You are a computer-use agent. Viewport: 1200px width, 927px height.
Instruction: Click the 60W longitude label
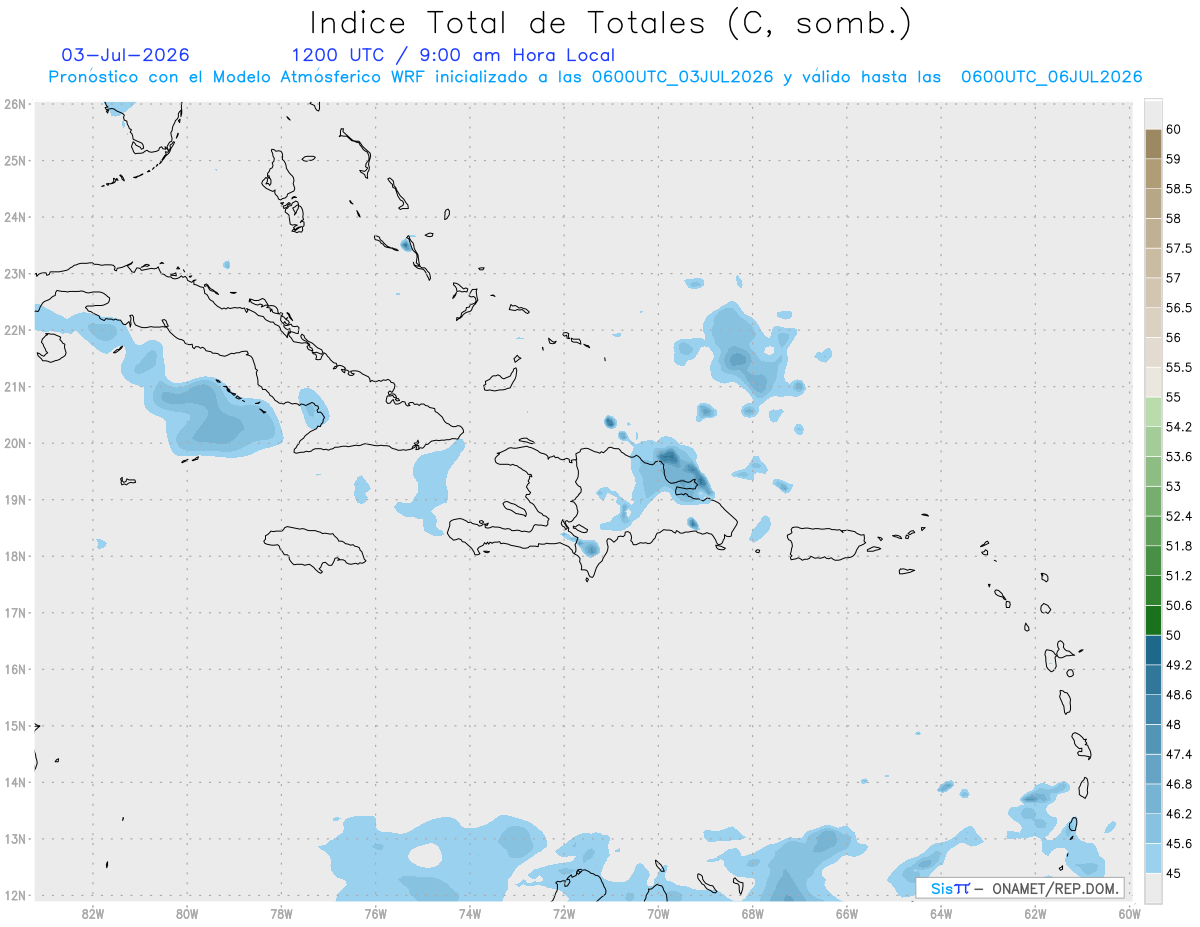click(x=1129, y=913)
